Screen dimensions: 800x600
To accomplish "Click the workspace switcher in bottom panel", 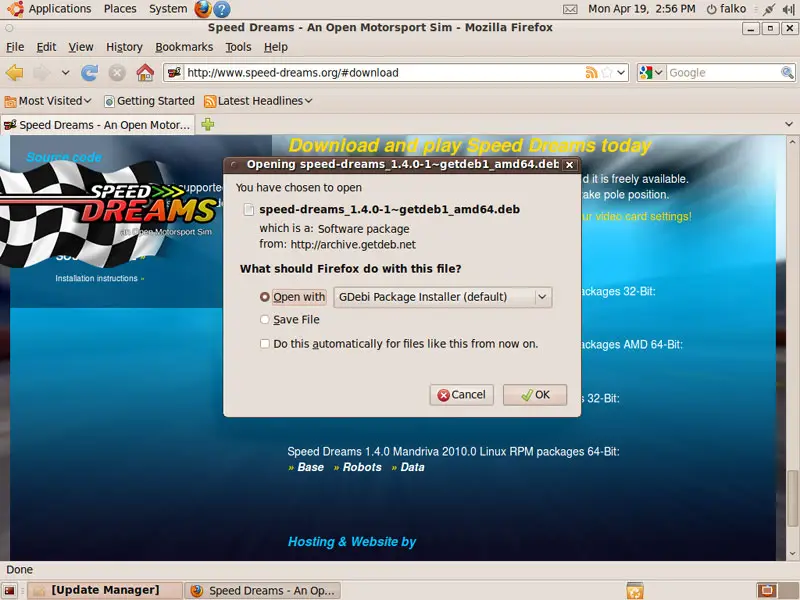I will [777, 590].
